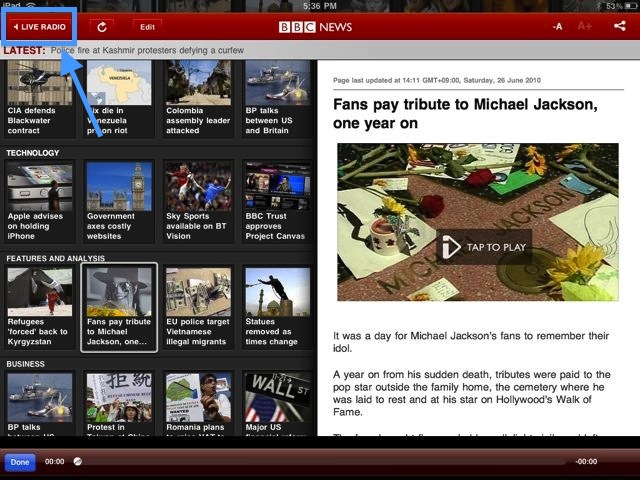Click the BUSINESS section heading
The height and width of the screenshot is (480, 640).
[25, 364]
